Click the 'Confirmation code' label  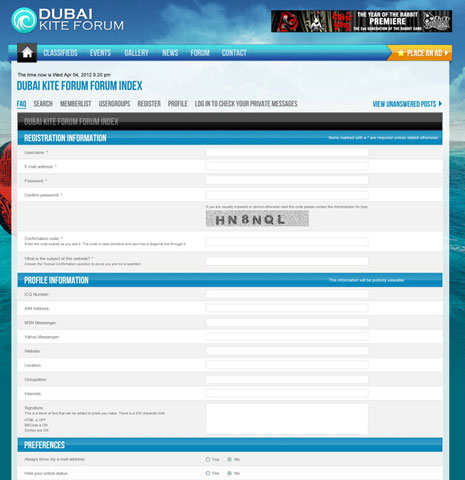coord(43,238)
